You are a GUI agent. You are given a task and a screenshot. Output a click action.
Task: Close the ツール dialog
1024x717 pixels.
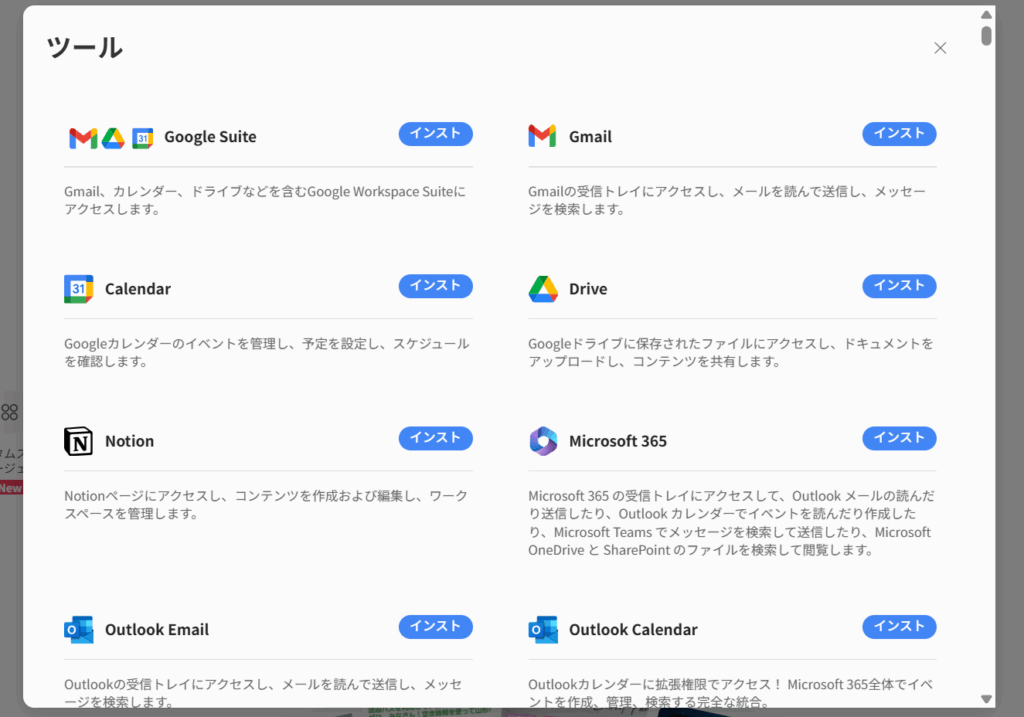(x=939, y=47)
